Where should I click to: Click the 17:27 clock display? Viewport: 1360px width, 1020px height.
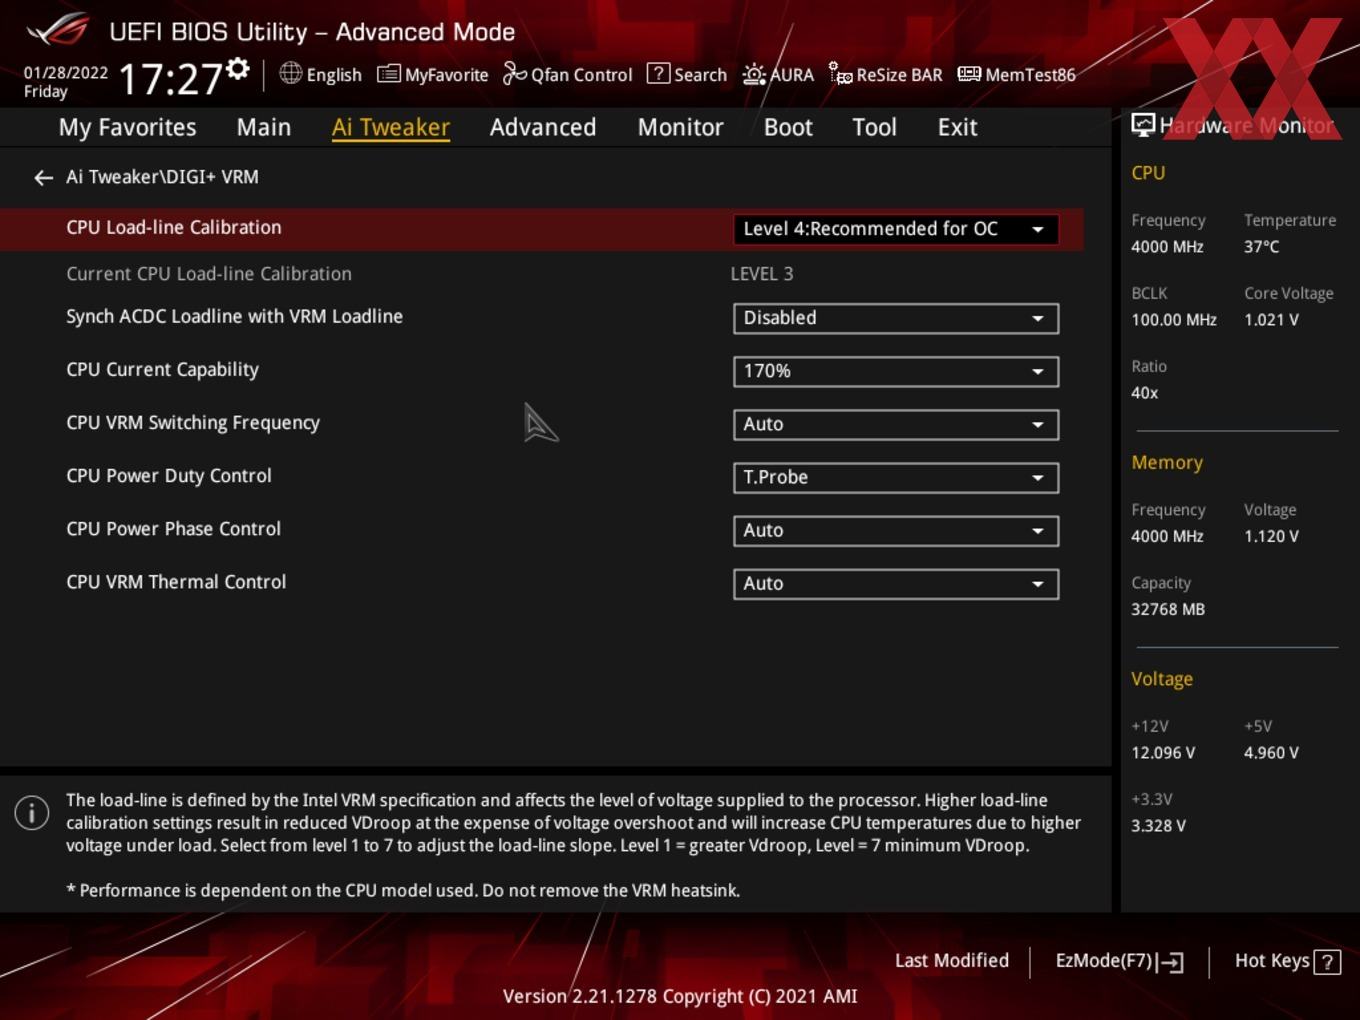171,79
